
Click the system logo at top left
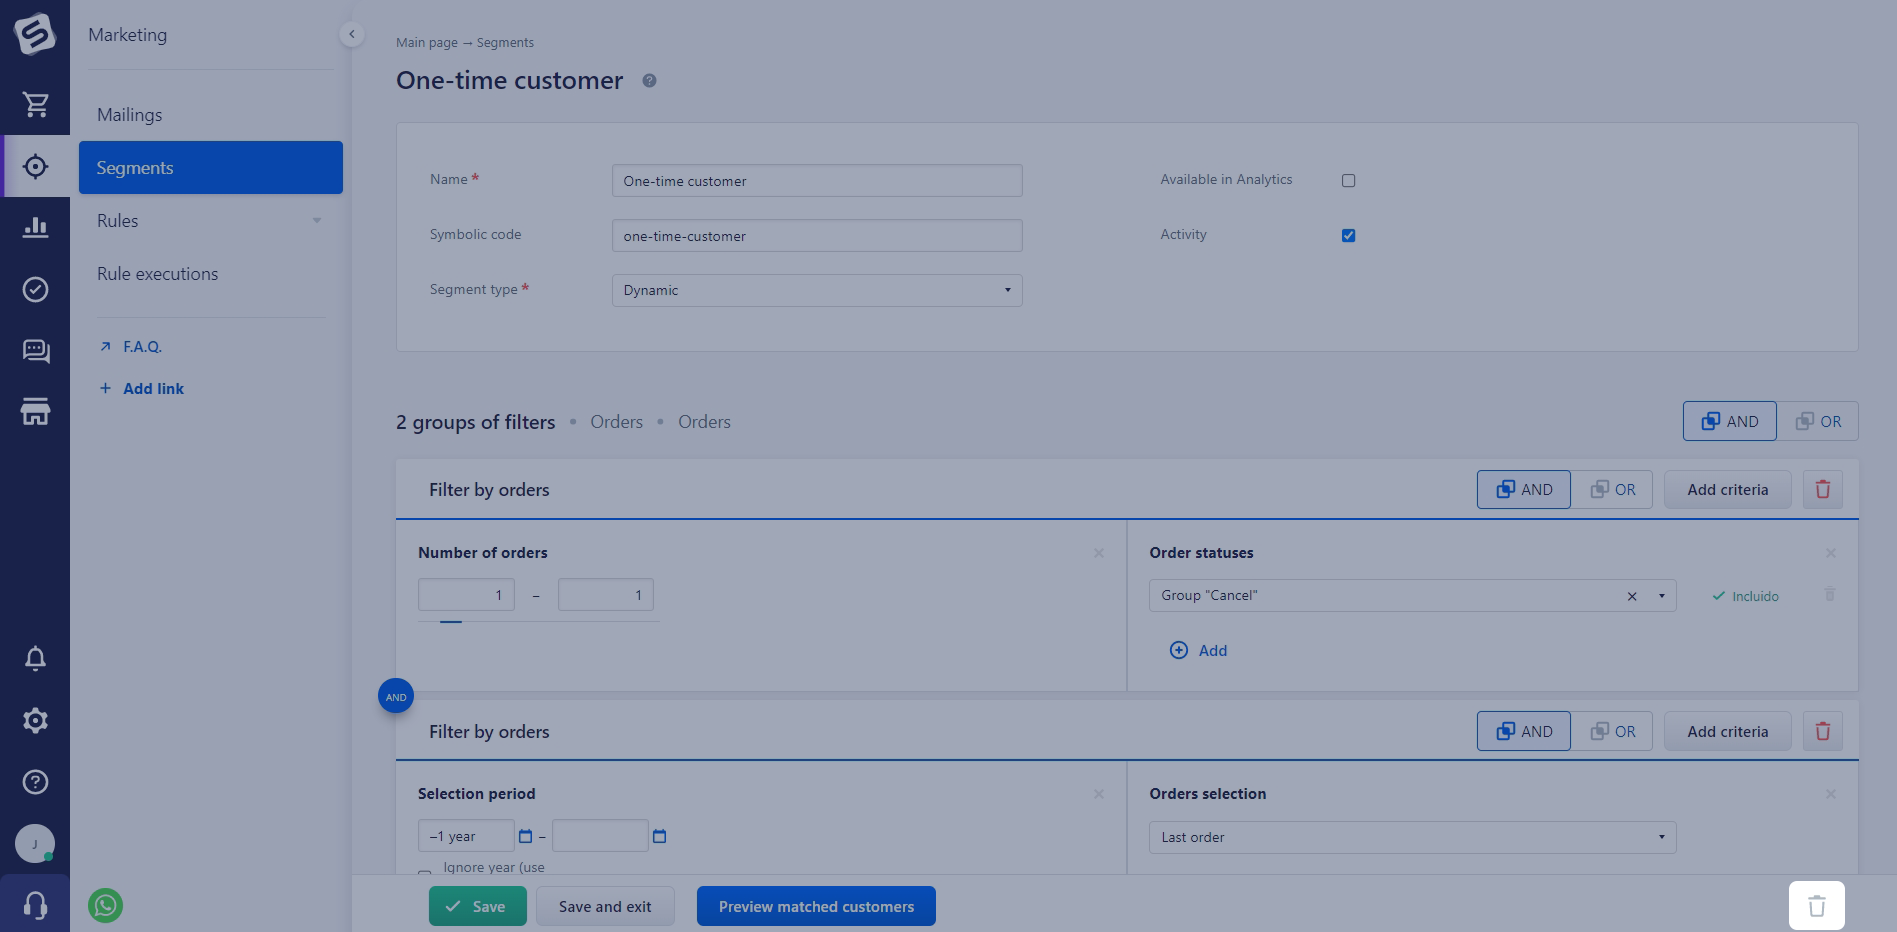coord(35,33)
